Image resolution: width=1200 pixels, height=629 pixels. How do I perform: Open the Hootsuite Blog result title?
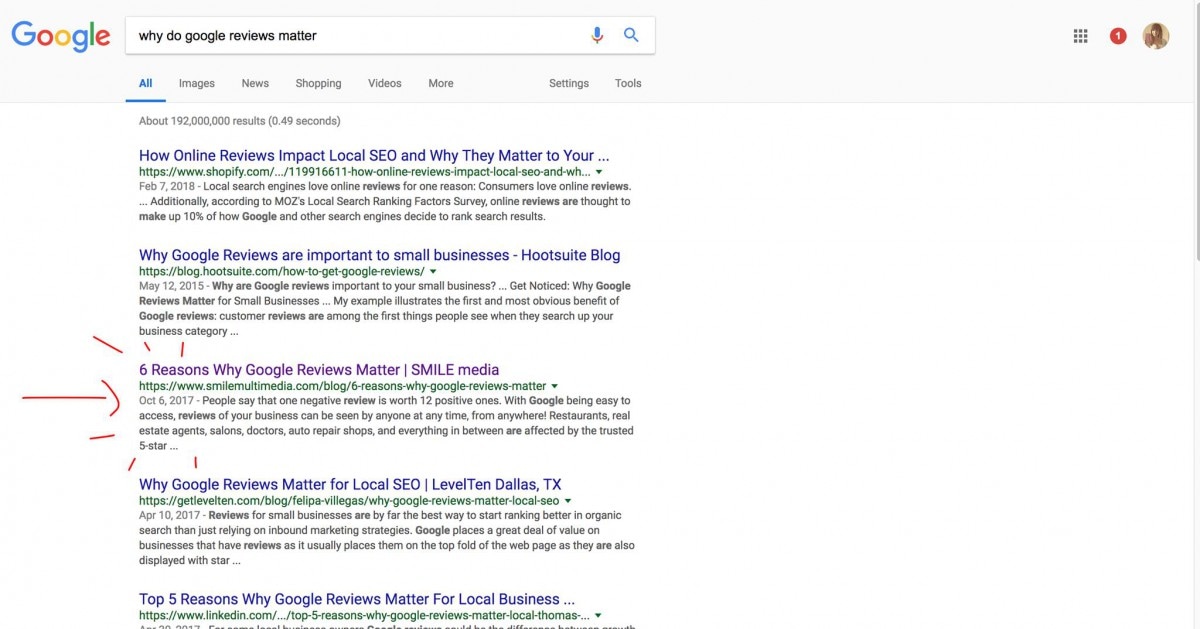(x=379, y=255)
